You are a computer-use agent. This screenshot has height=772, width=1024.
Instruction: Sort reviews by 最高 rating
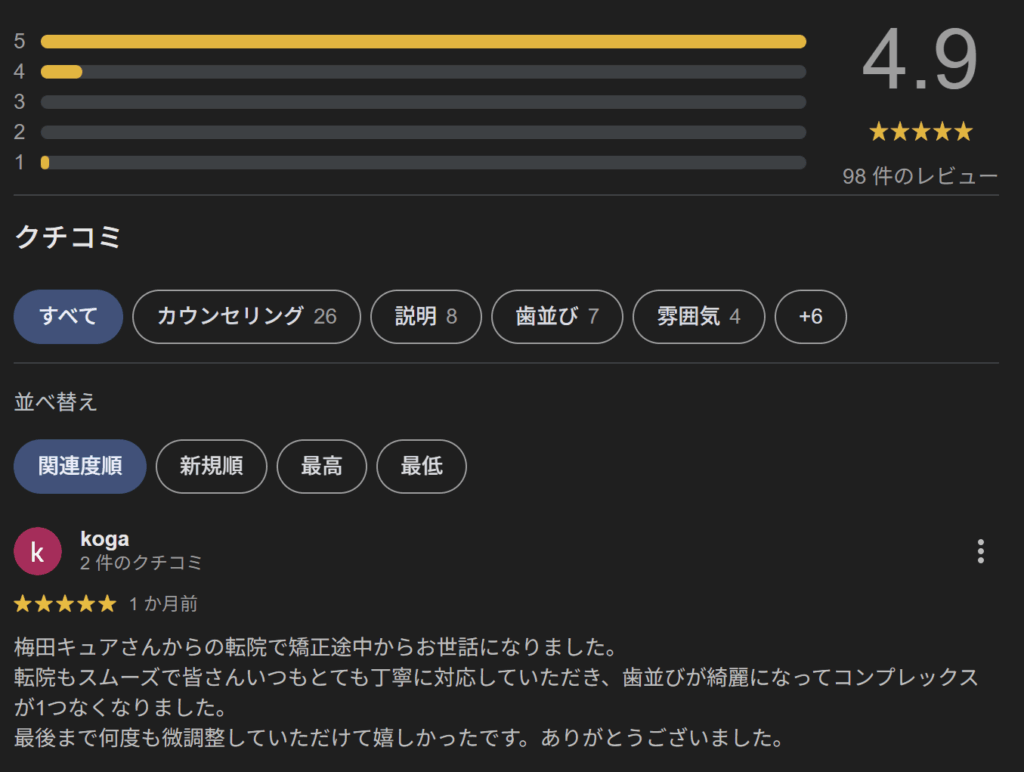[x=321, y=466]
